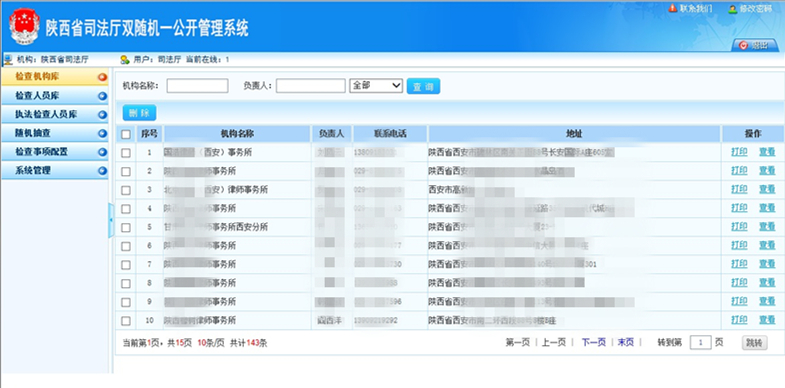Viewport: 785px width, 388px height.
Task: Click the 用户 user icon in status bar
Action: [125, 60]
